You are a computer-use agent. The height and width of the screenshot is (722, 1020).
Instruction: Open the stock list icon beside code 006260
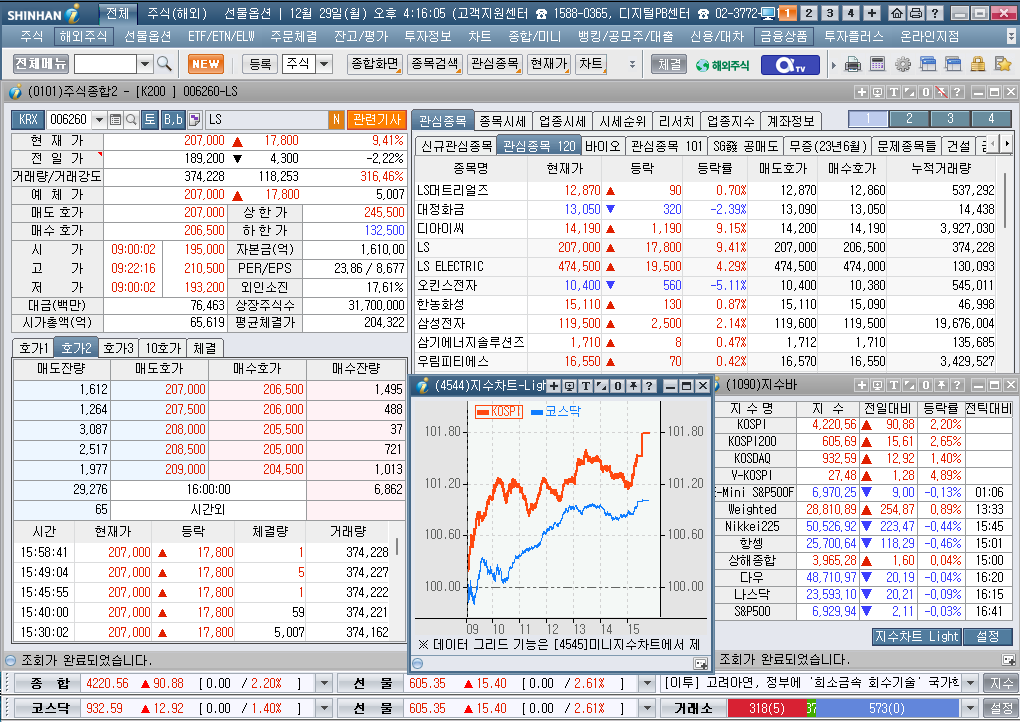coord(116,120)
